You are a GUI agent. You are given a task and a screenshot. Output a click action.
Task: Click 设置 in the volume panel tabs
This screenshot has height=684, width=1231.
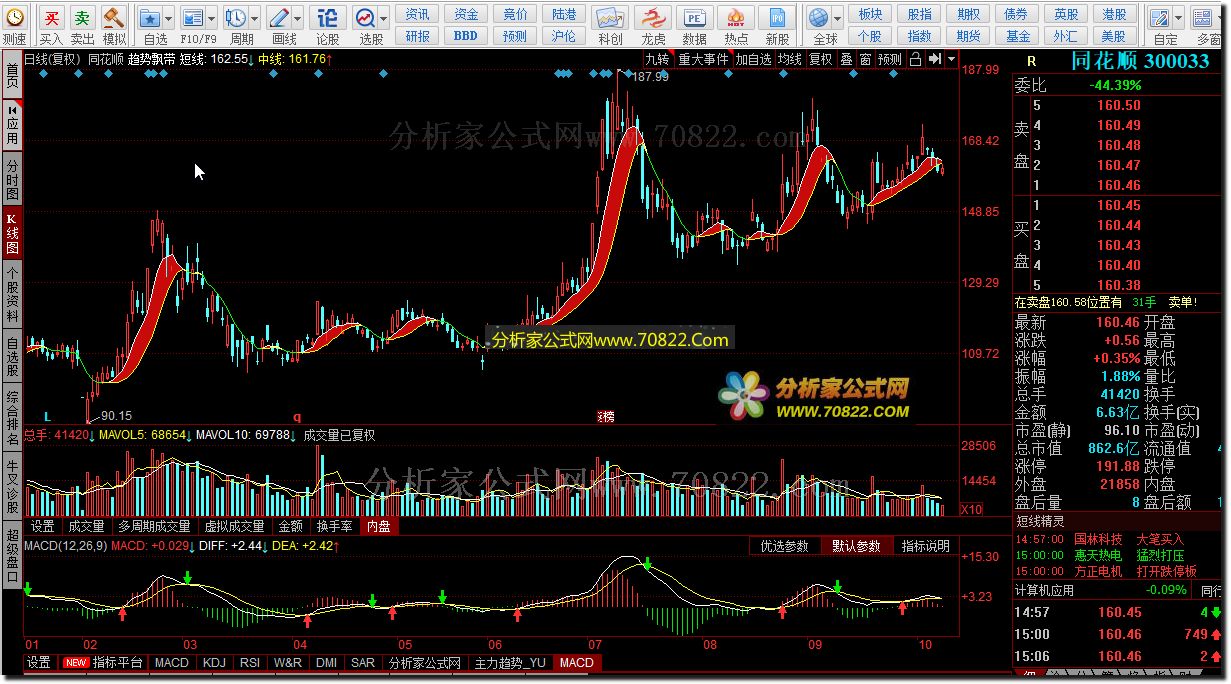pyautogui.click(x=43, y=526)
